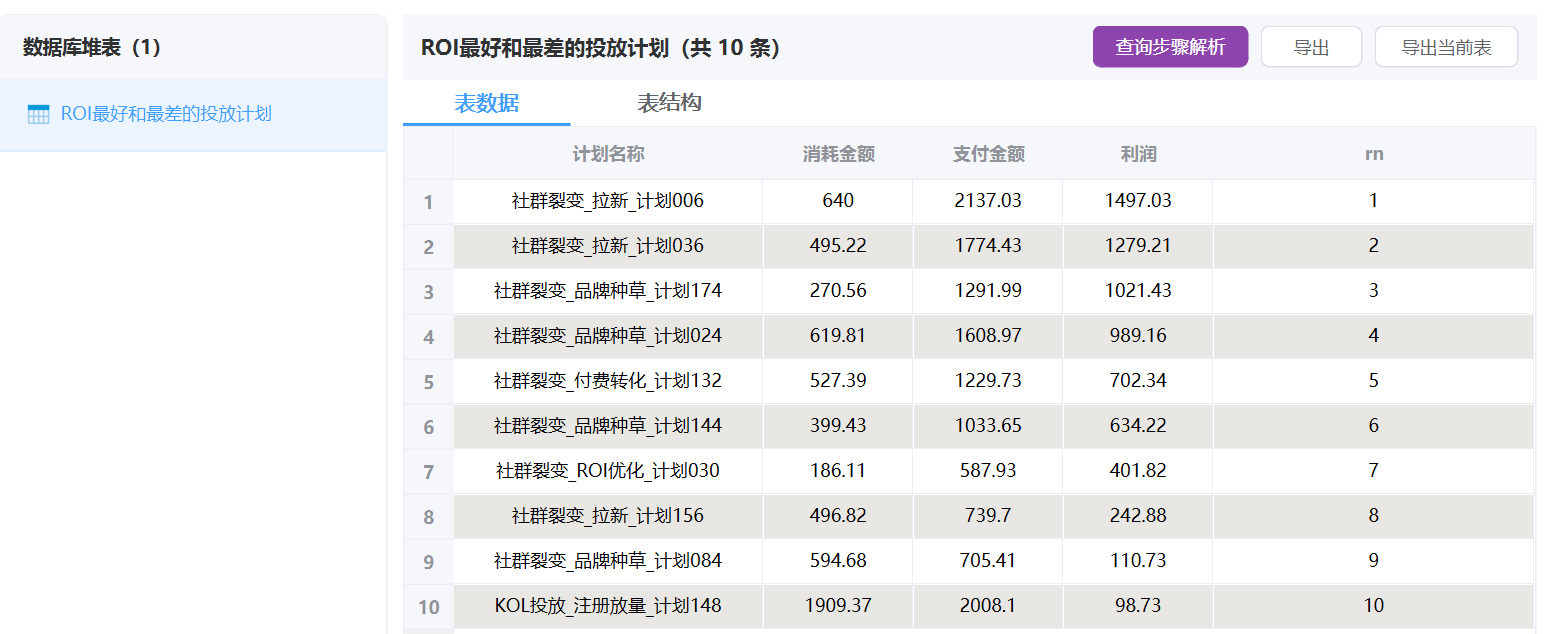Click the 利润 column header
Image resolution: width=1545 pixels, height=634 pixels.
pyautogui.click(x=1138, y=154)
